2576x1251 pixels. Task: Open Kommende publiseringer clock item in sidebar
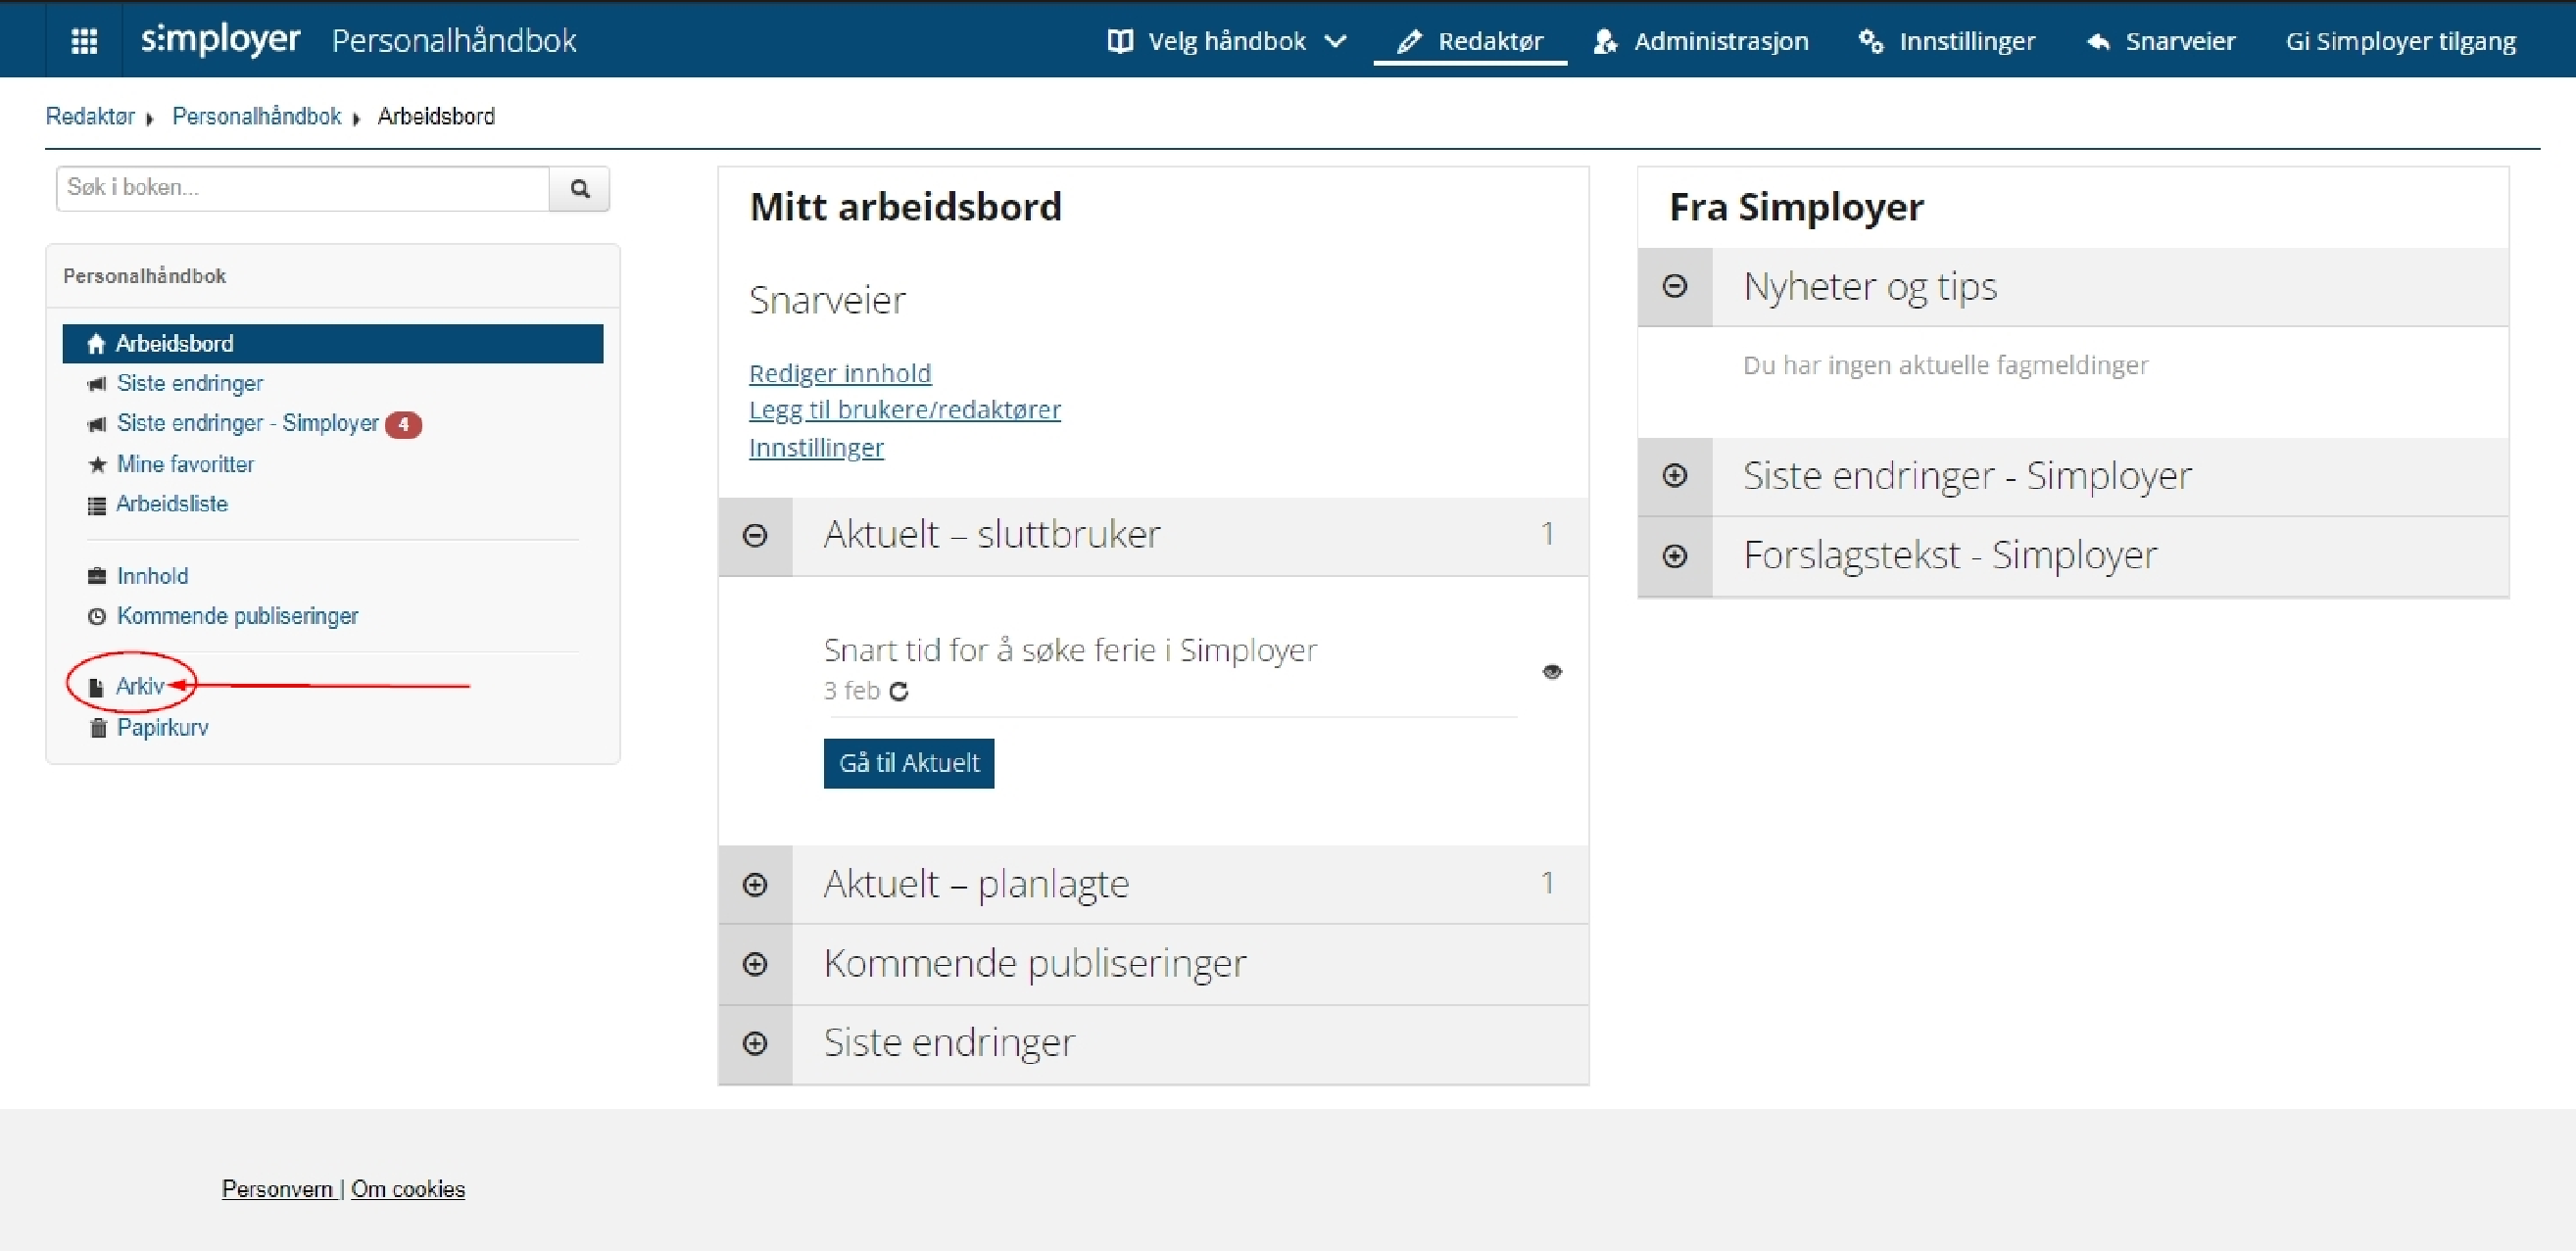pyautogui.click(x=237, y=616)
